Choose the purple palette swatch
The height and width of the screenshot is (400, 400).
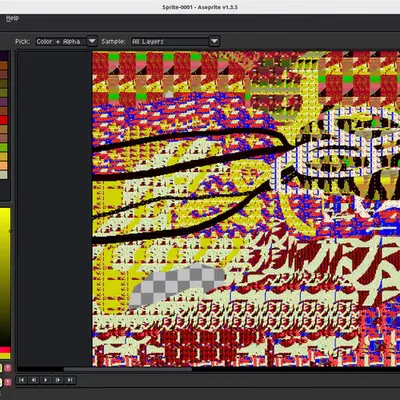[4, 102]
